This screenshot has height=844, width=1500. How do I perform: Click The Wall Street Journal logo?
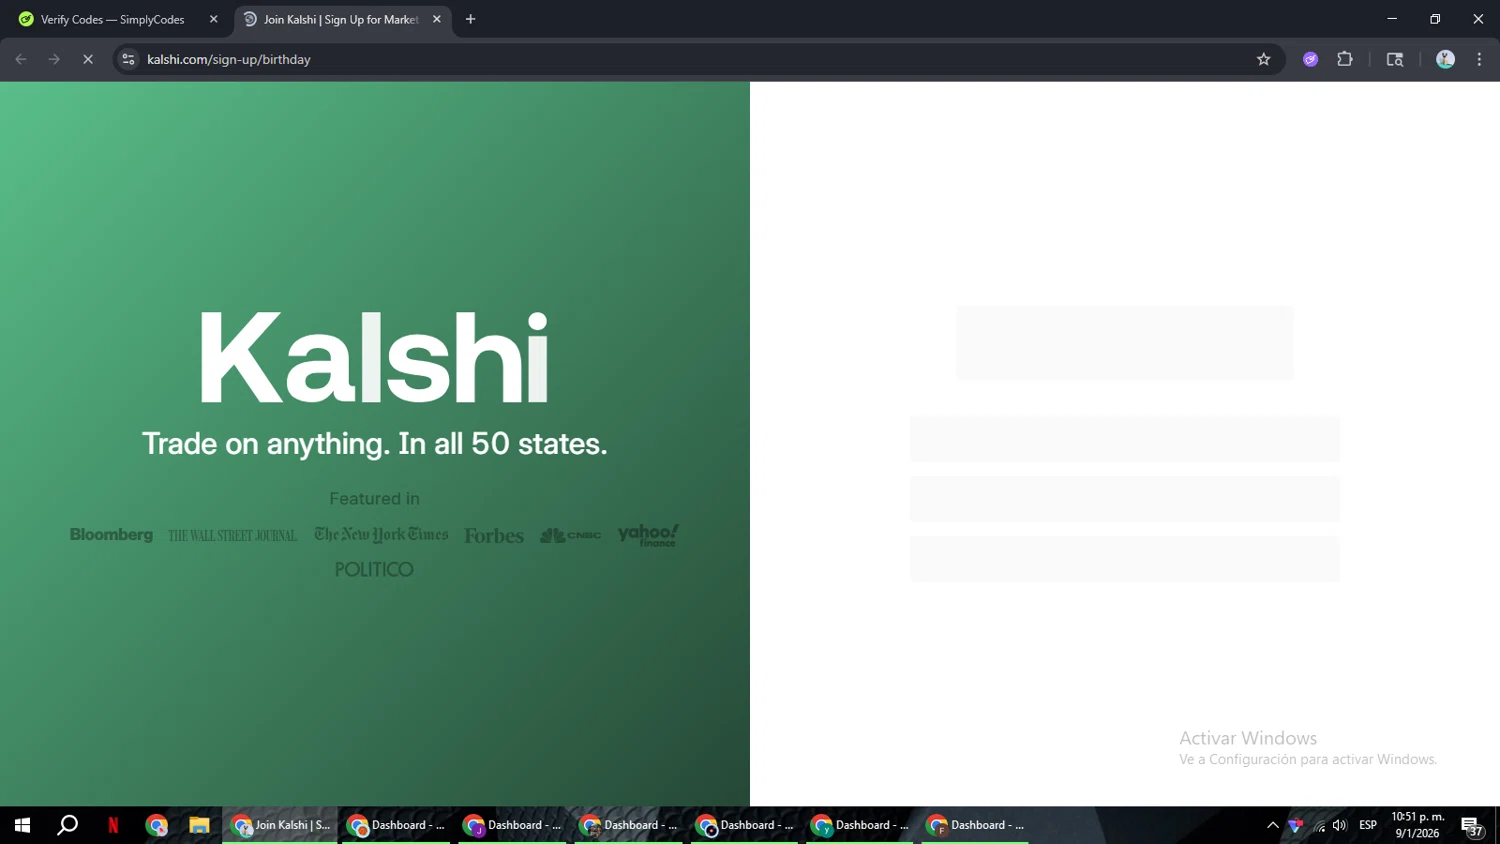click(233, 536)
